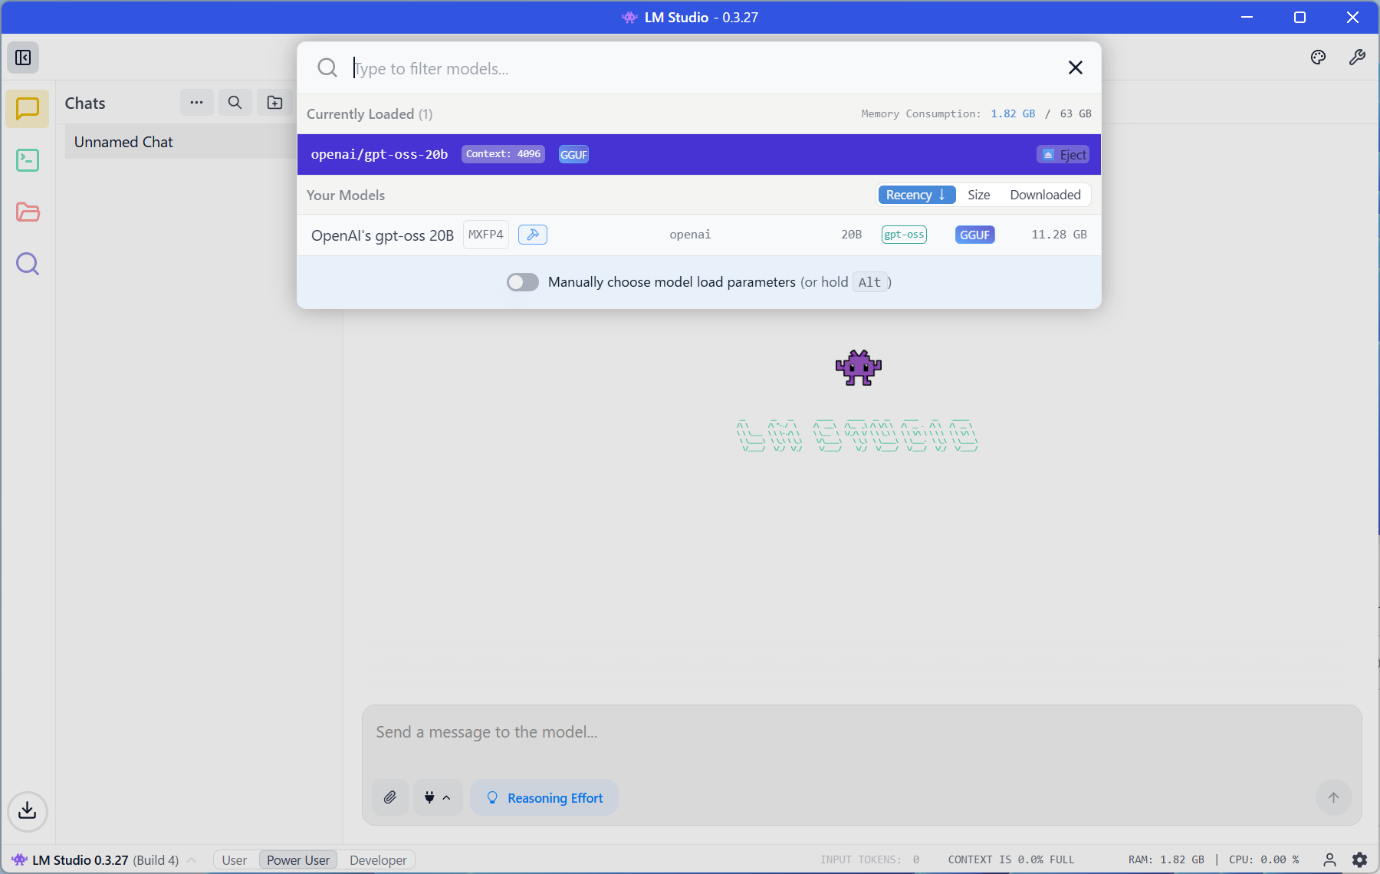Click the openai publisher label

point(690,235)
